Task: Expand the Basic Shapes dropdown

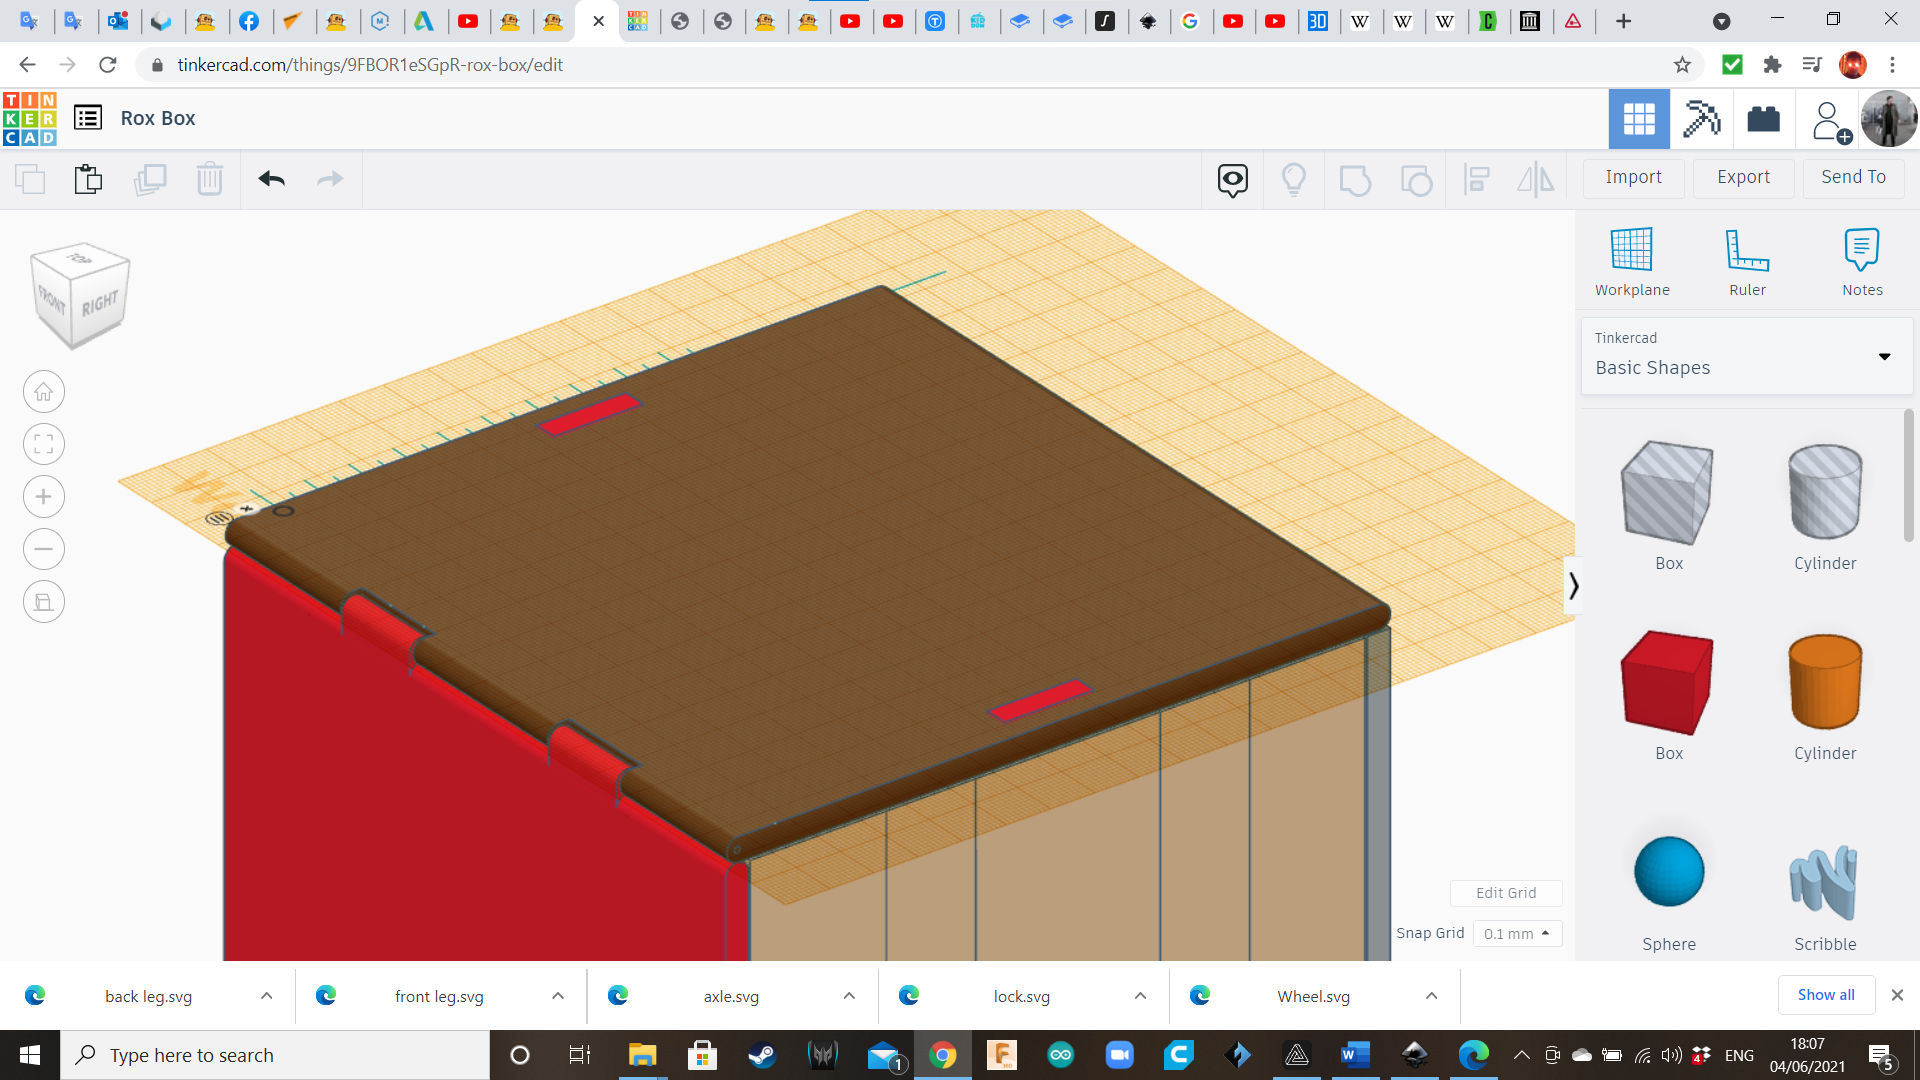Action: (1884, 356)
